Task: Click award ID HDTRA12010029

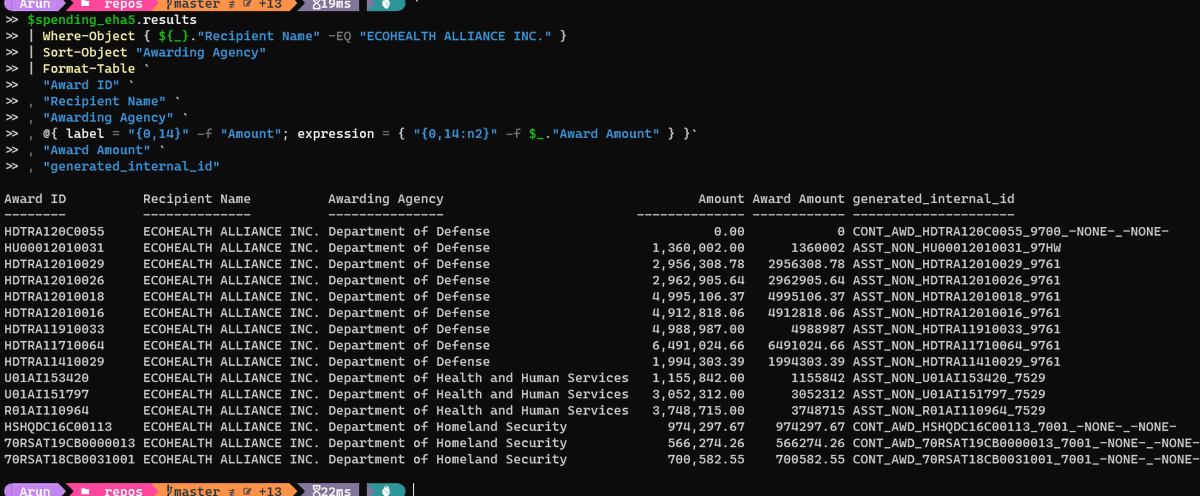Action: point(54,264)
